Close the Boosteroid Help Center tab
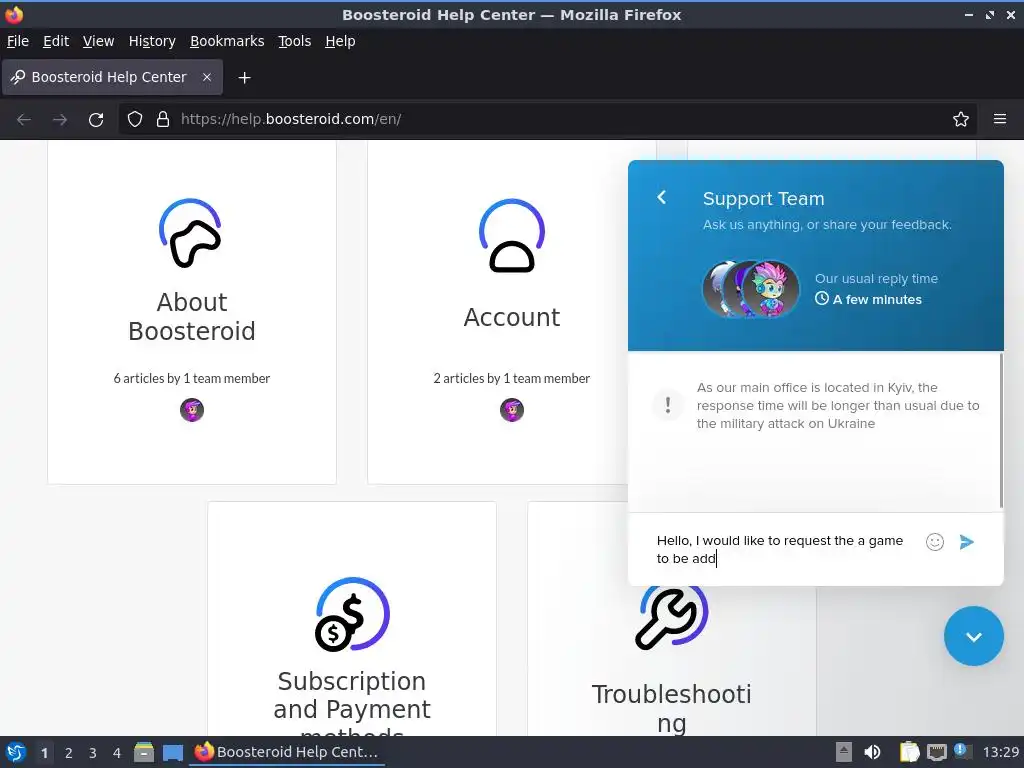This screenshot has width=1024, height=768. (206, 77)
